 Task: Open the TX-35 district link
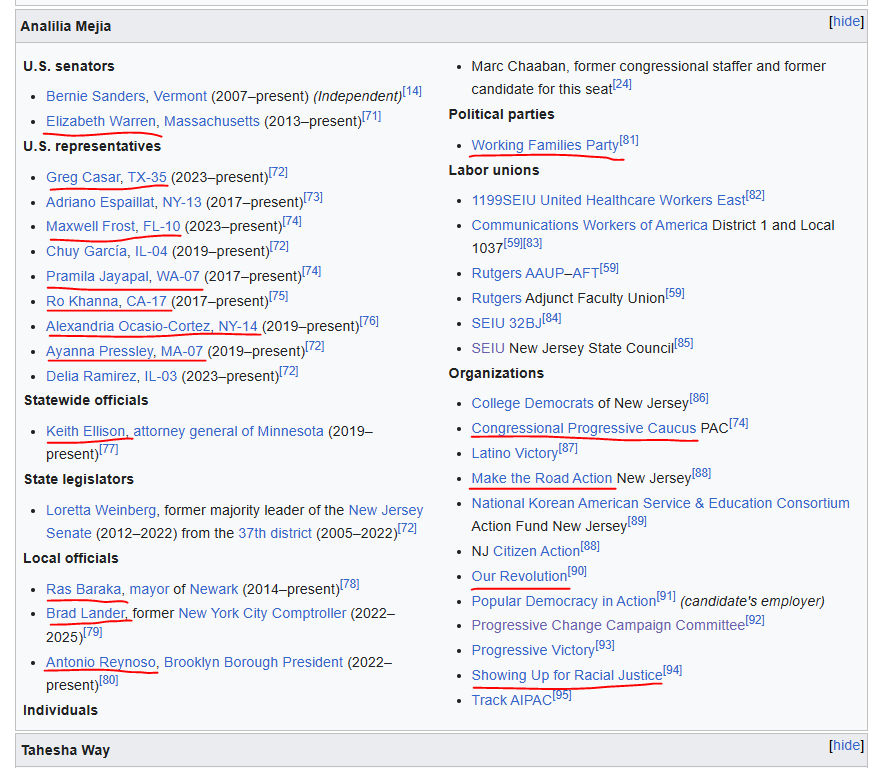click(x=147, y=177)
